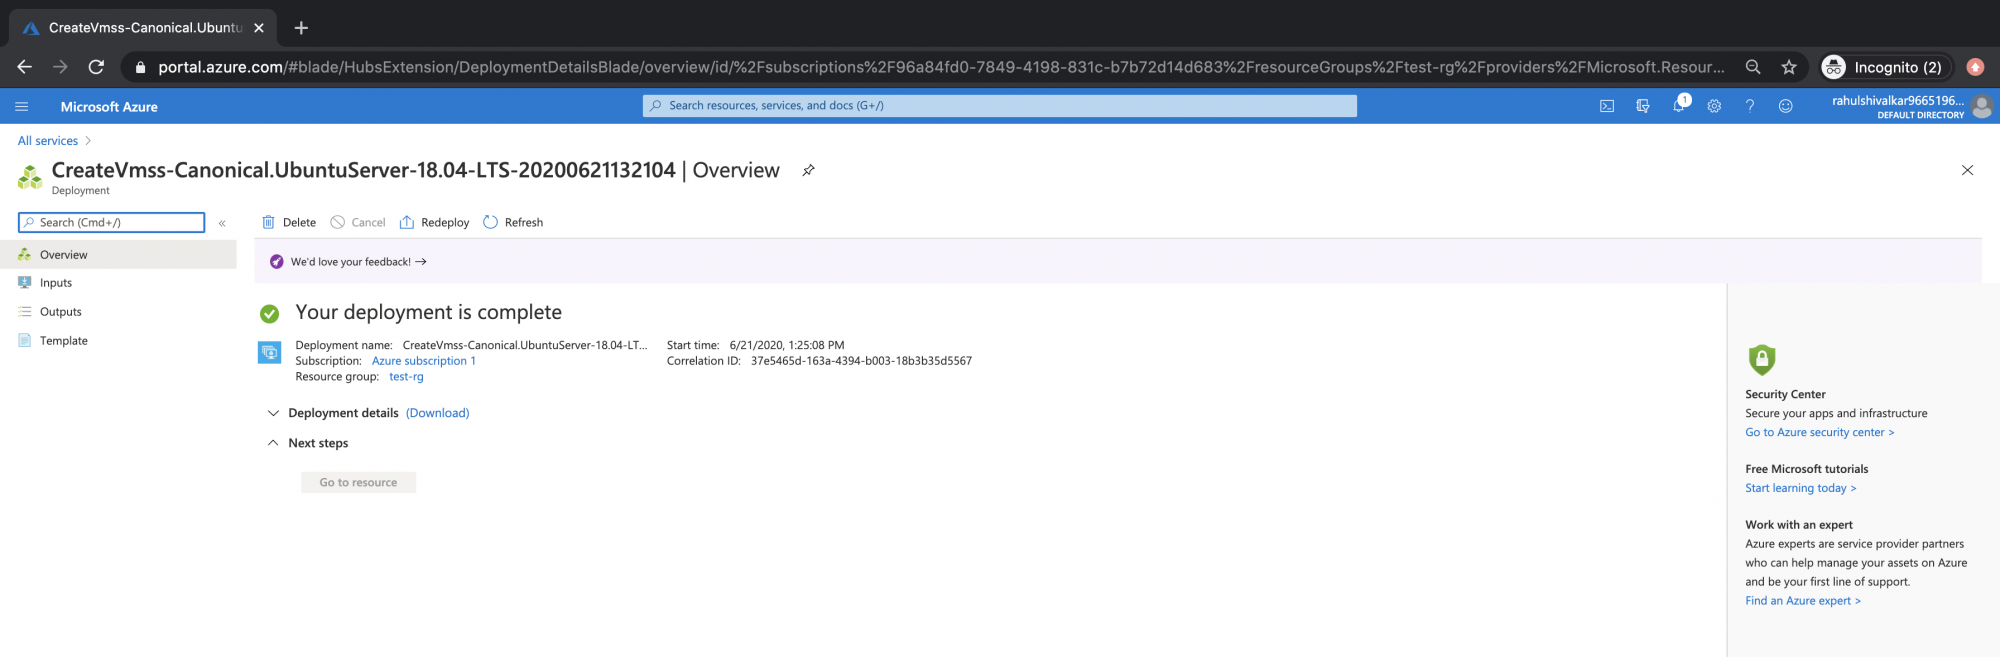Open Cloud Shell from the top bar
2000x657 pixels.
coord(1607,106)
